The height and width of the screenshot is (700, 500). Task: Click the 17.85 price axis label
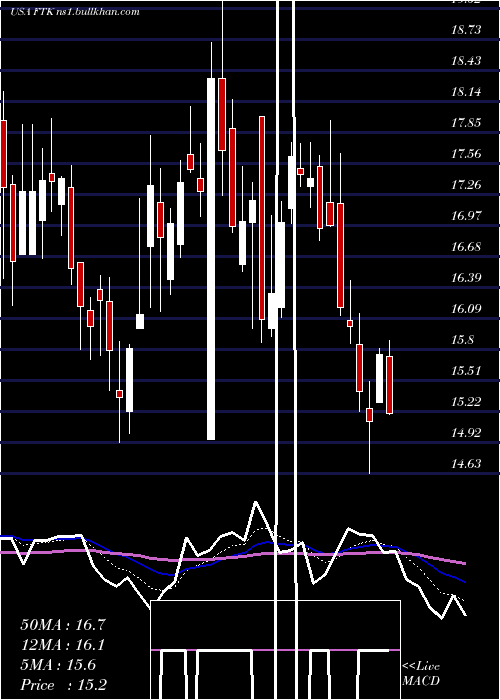click(466, 123)
